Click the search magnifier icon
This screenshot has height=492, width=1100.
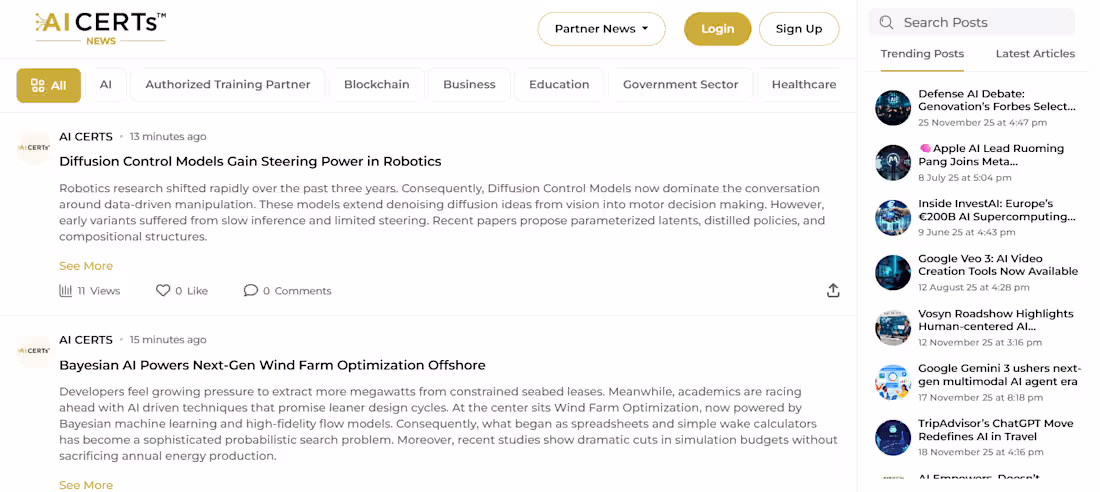[886, 22]
